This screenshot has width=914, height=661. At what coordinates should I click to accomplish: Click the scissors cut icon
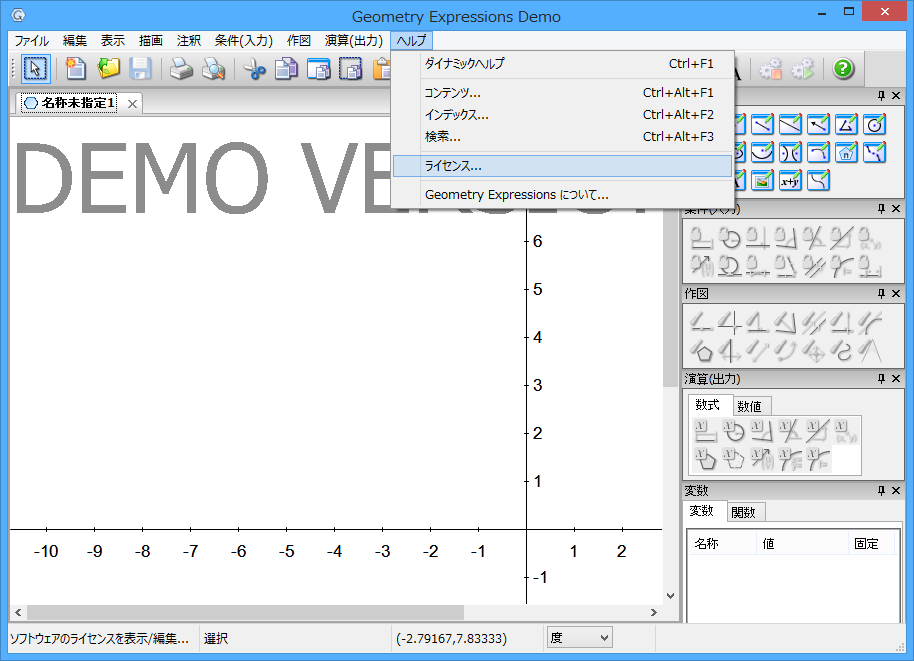pyautogui.click(x=255, y=69)
